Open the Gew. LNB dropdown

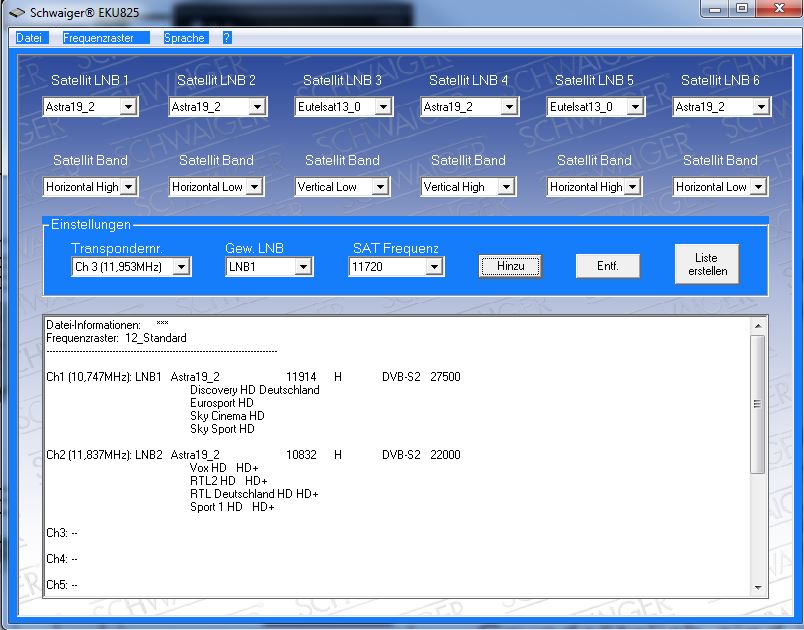click(303, 267)
